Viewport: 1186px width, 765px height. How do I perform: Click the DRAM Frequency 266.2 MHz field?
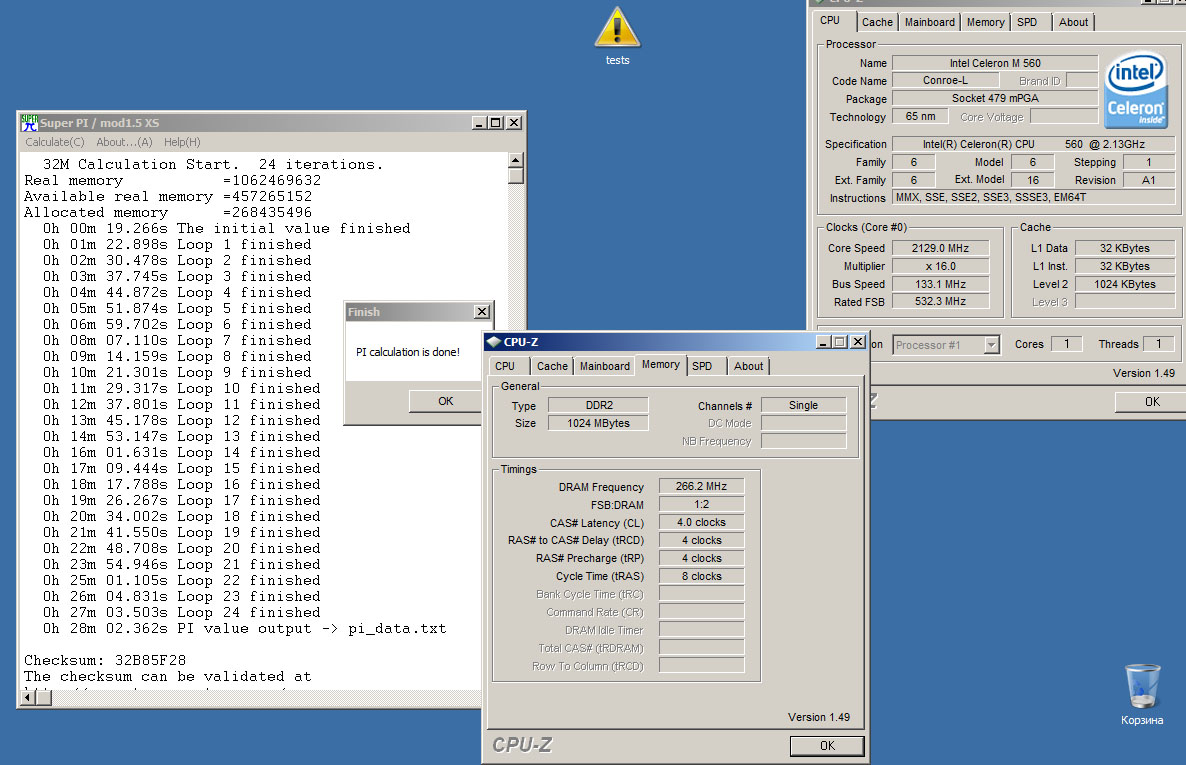[x=701, y=487]
